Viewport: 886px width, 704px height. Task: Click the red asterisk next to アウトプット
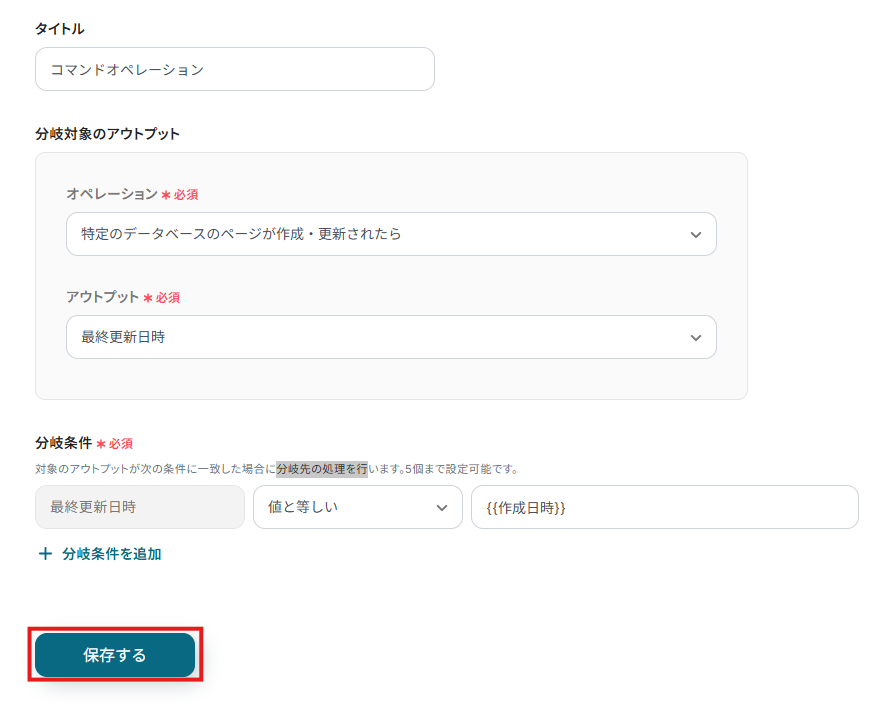pyautogui.click(x=148, y=298)
